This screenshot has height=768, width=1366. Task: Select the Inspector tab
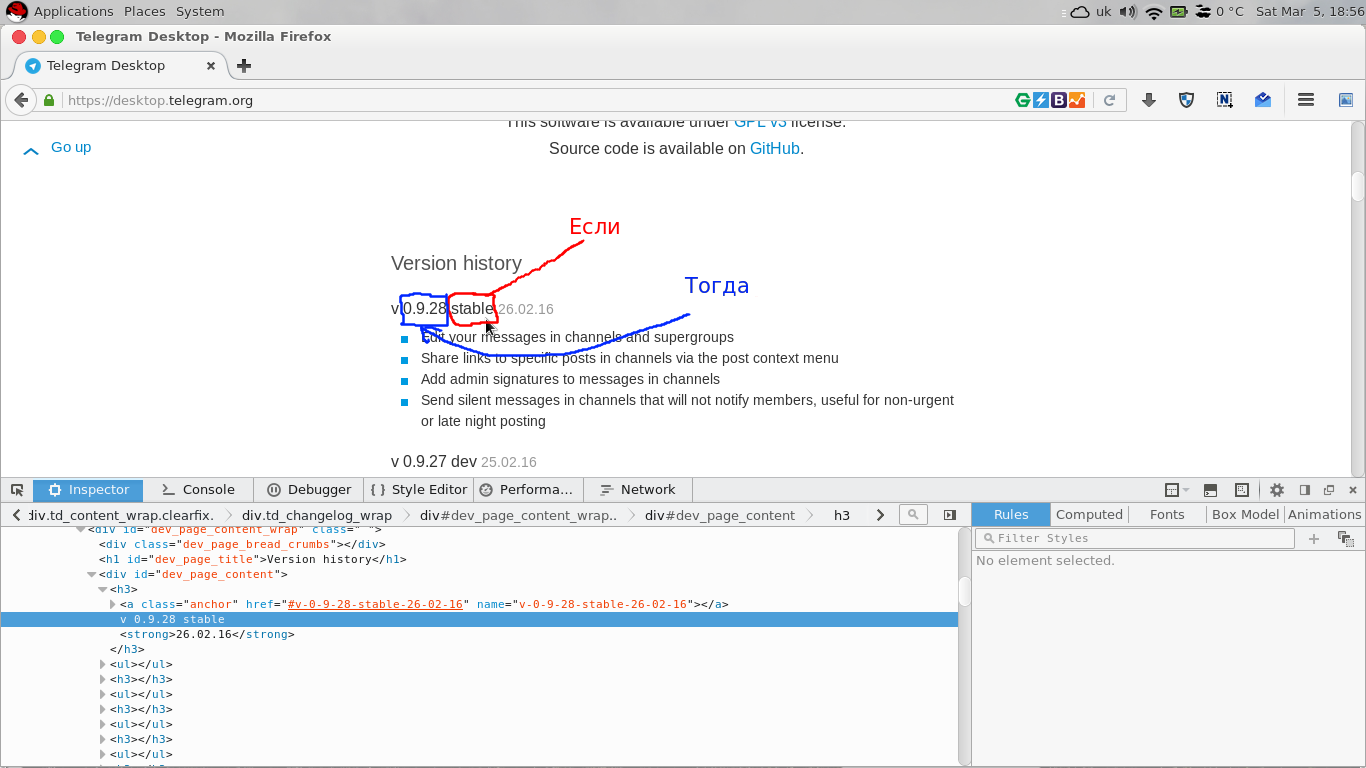click(88, 490)
